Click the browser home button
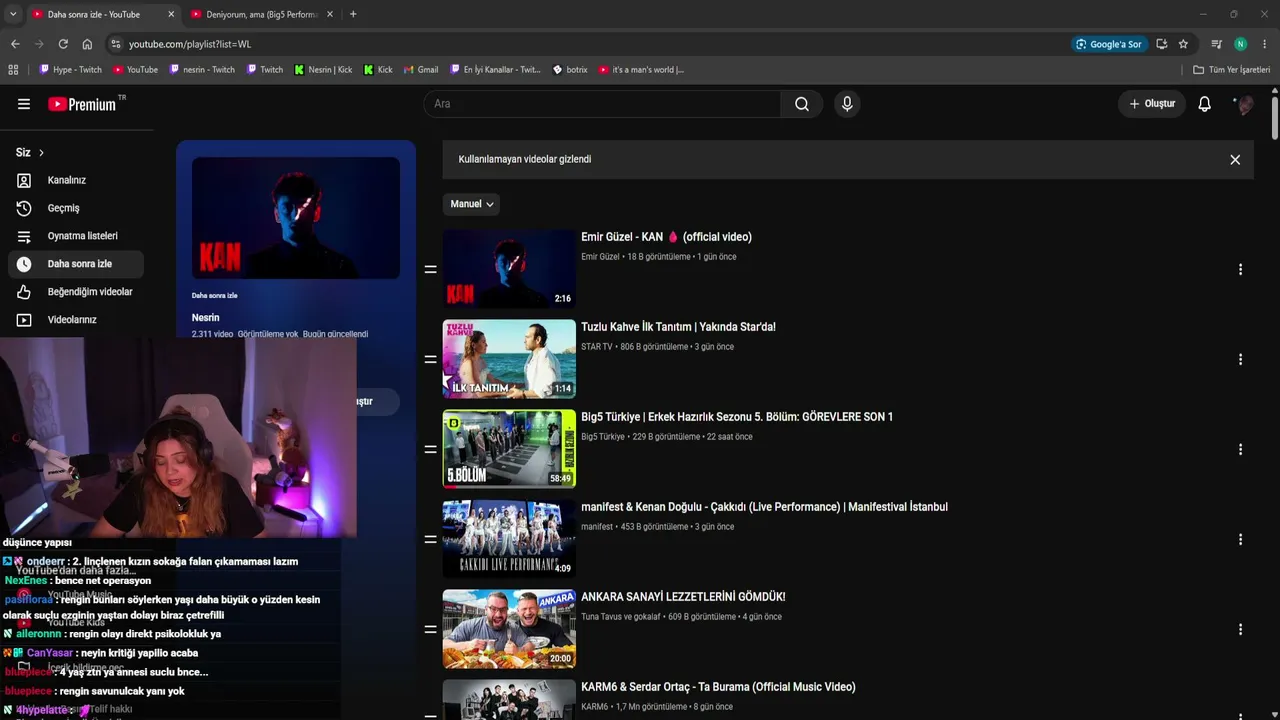Image resolution: width=1280 pixels, height=720 pixels. tap(87, 44)
